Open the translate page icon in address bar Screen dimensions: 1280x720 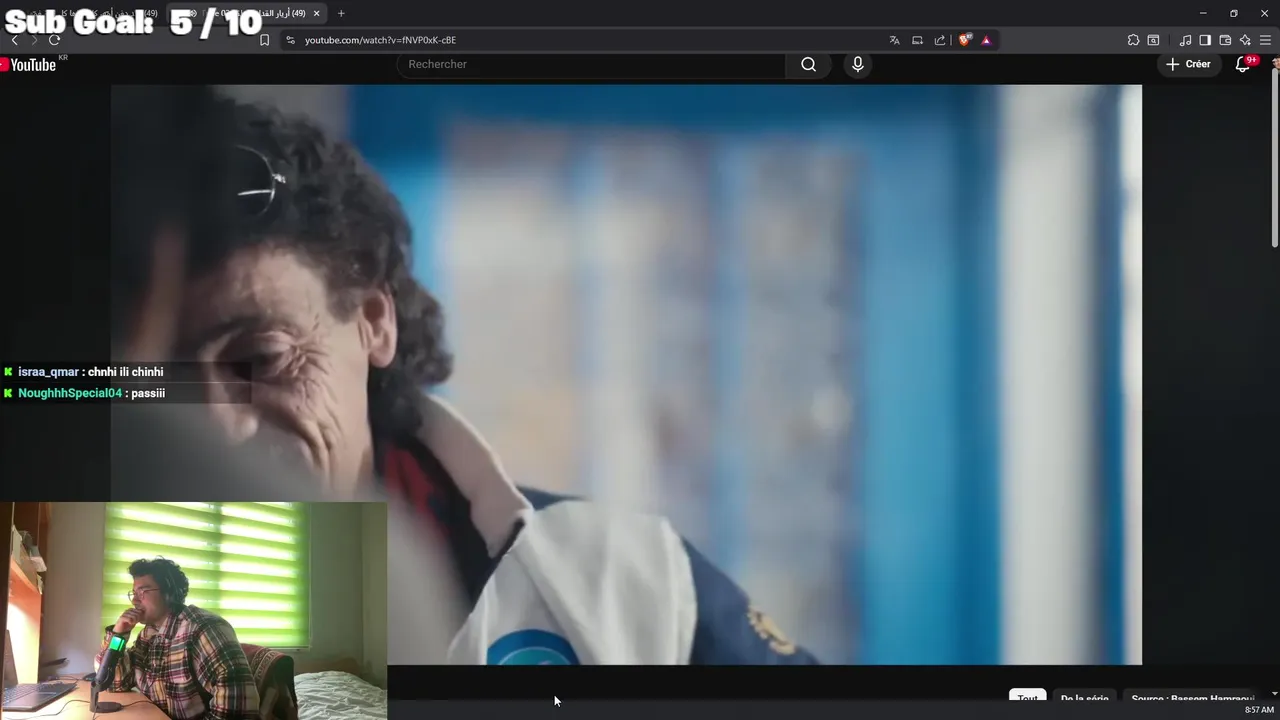pos(894,40)
